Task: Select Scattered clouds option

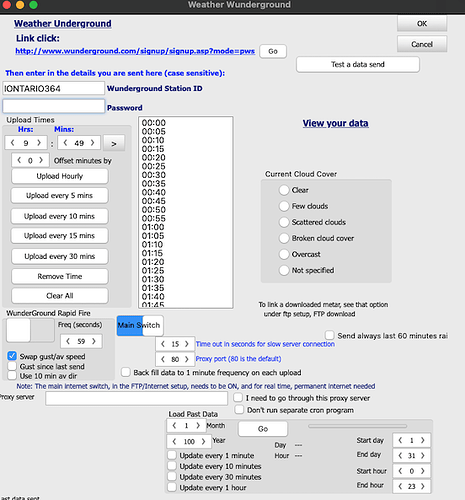Action: [x=284, y=222]
